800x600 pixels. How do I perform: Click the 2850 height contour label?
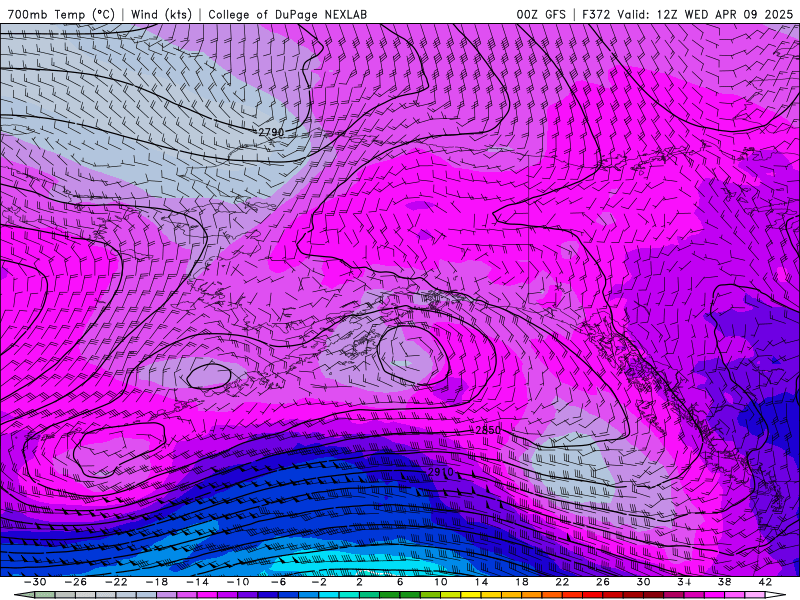488,430
